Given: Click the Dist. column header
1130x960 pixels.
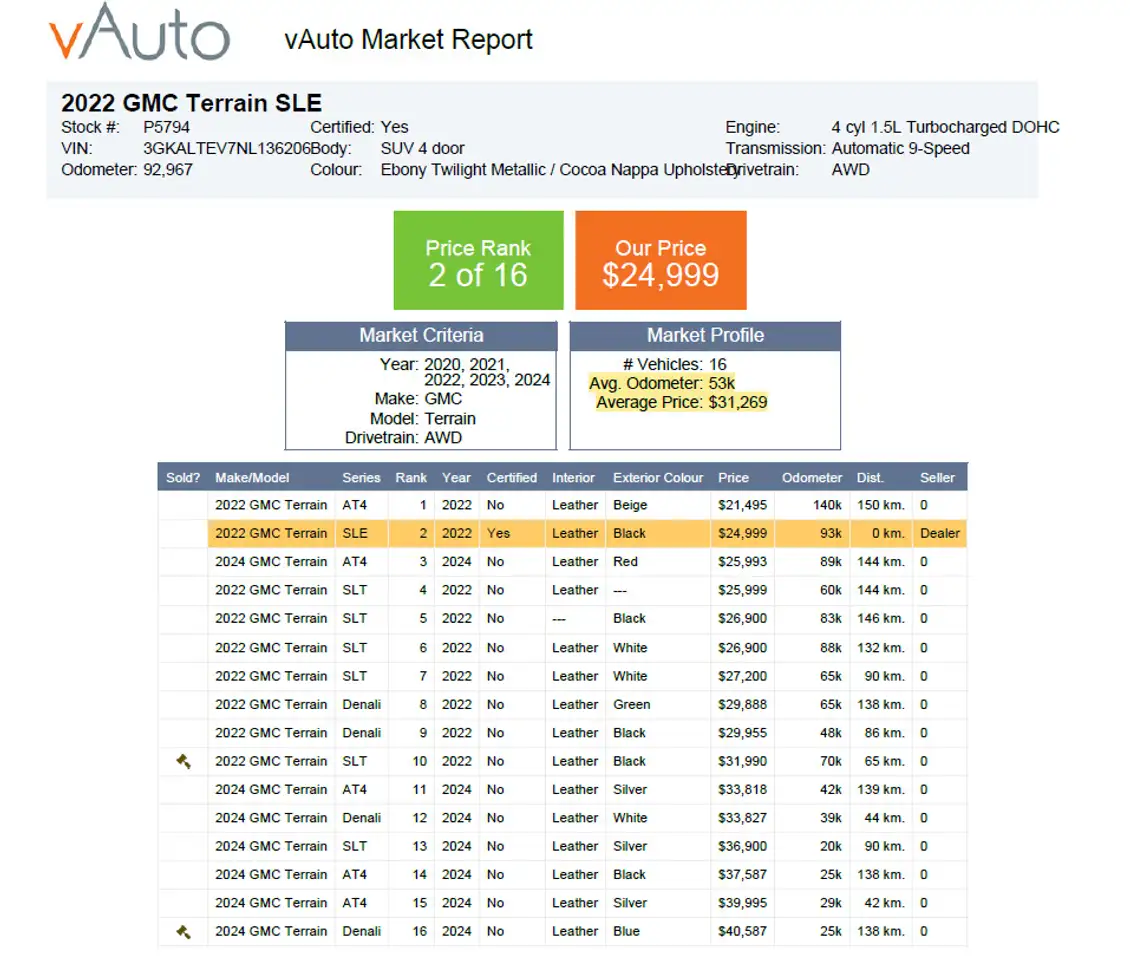Looking at the screenshot, I should [870, 478].
